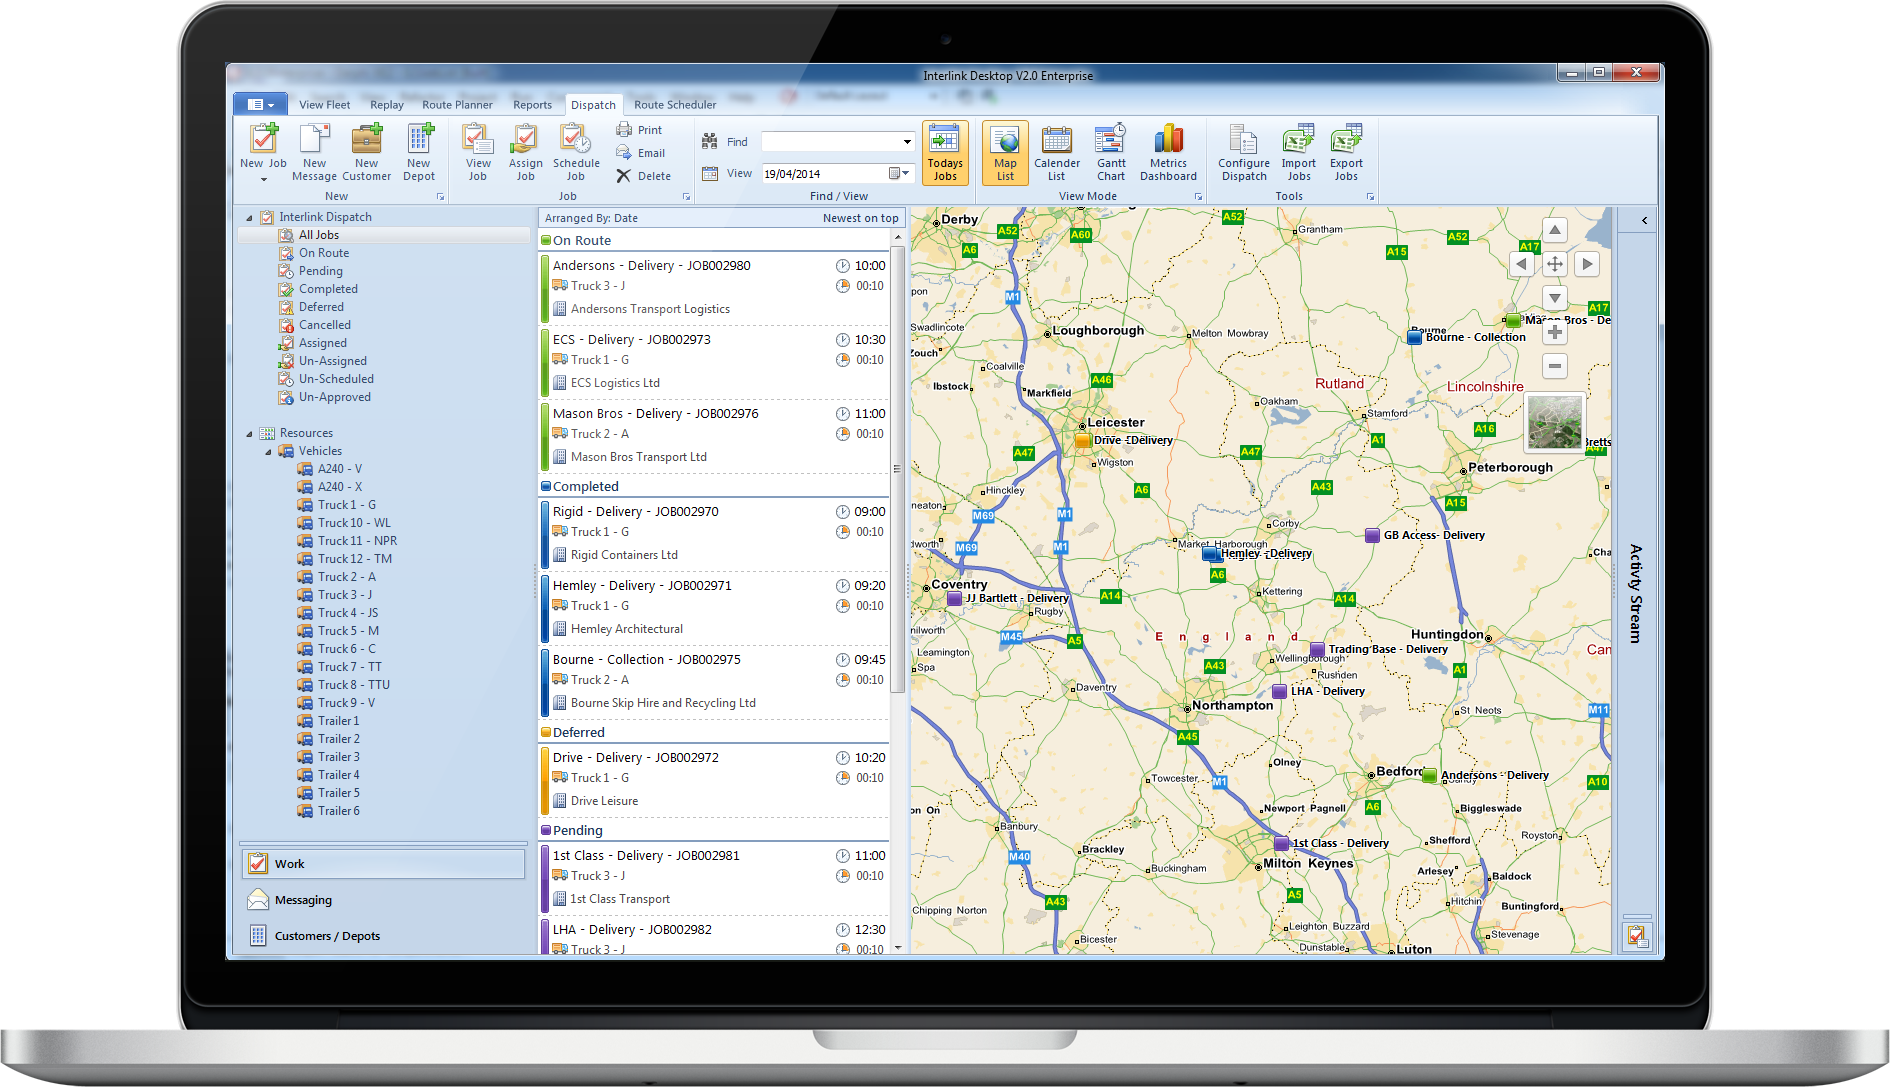Collapse the Interlink Dispatch tree
The height and width of the screenshot is (1087, 1890).
249,218
